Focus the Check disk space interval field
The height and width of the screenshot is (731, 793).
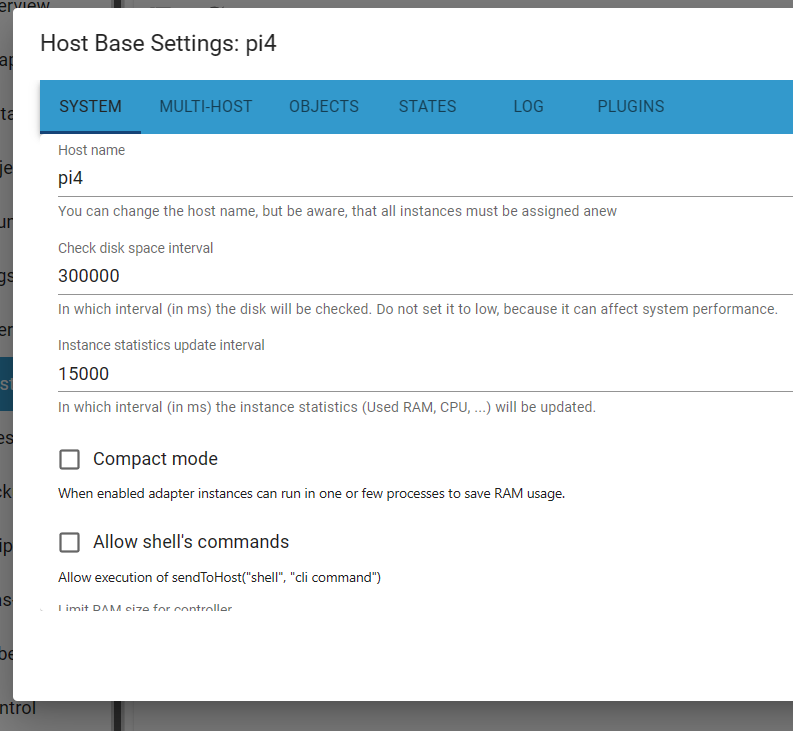tap(420, 276)
